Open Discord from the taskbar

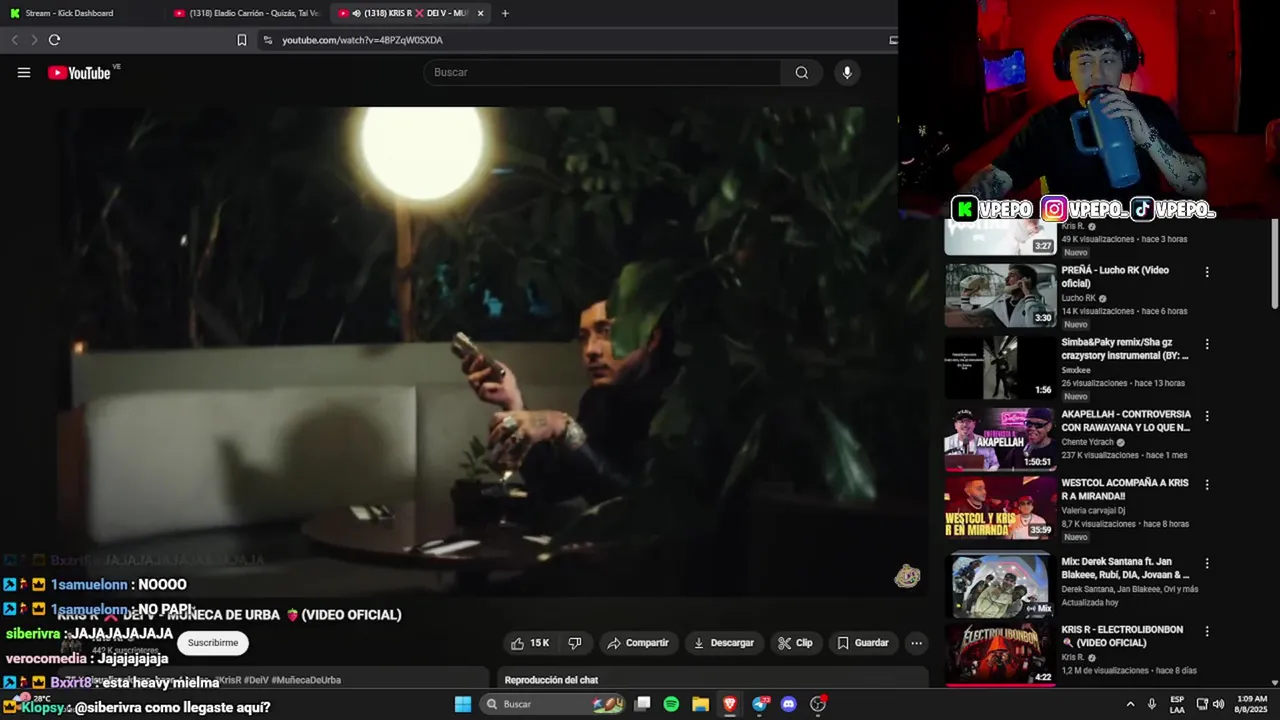789,704
